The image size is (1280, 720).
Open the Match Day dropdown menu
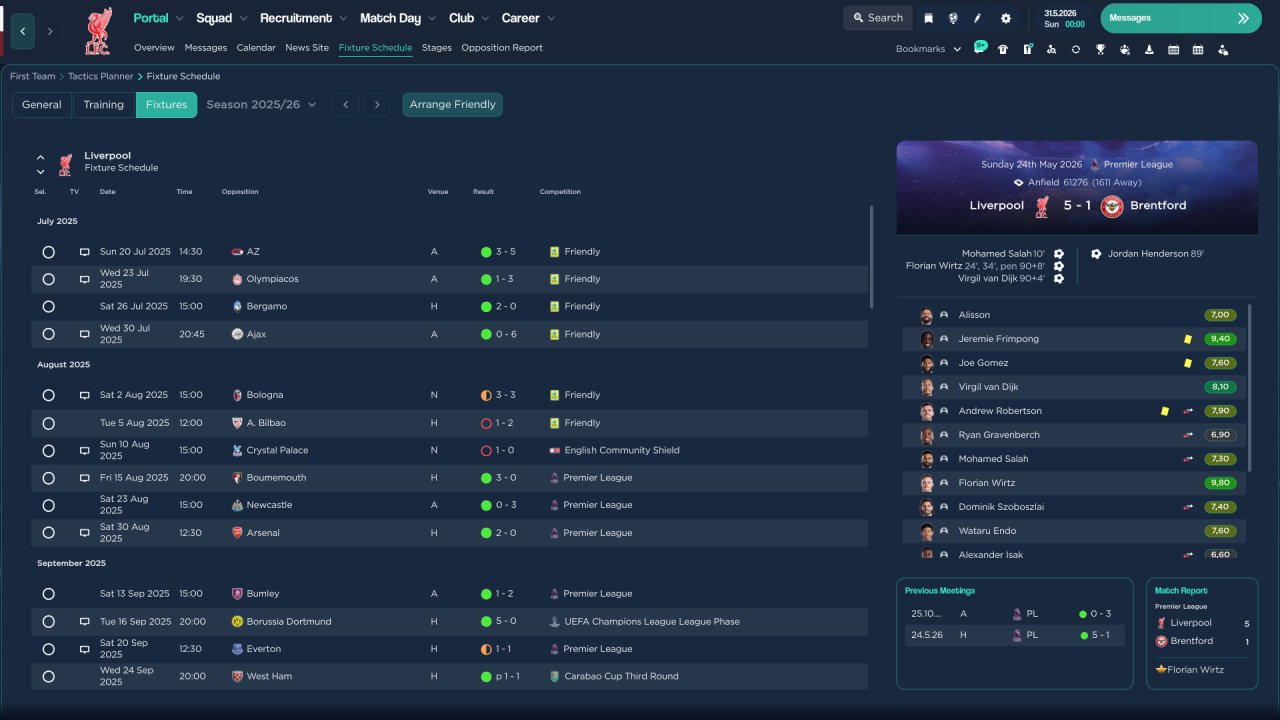tap(398, 18)
